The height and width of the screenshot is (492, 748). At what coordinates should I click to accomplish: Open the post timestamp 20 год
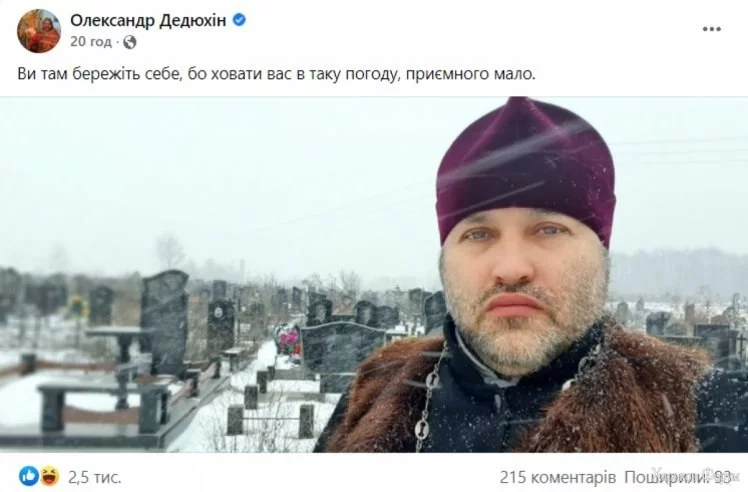[x=90, y=42]
